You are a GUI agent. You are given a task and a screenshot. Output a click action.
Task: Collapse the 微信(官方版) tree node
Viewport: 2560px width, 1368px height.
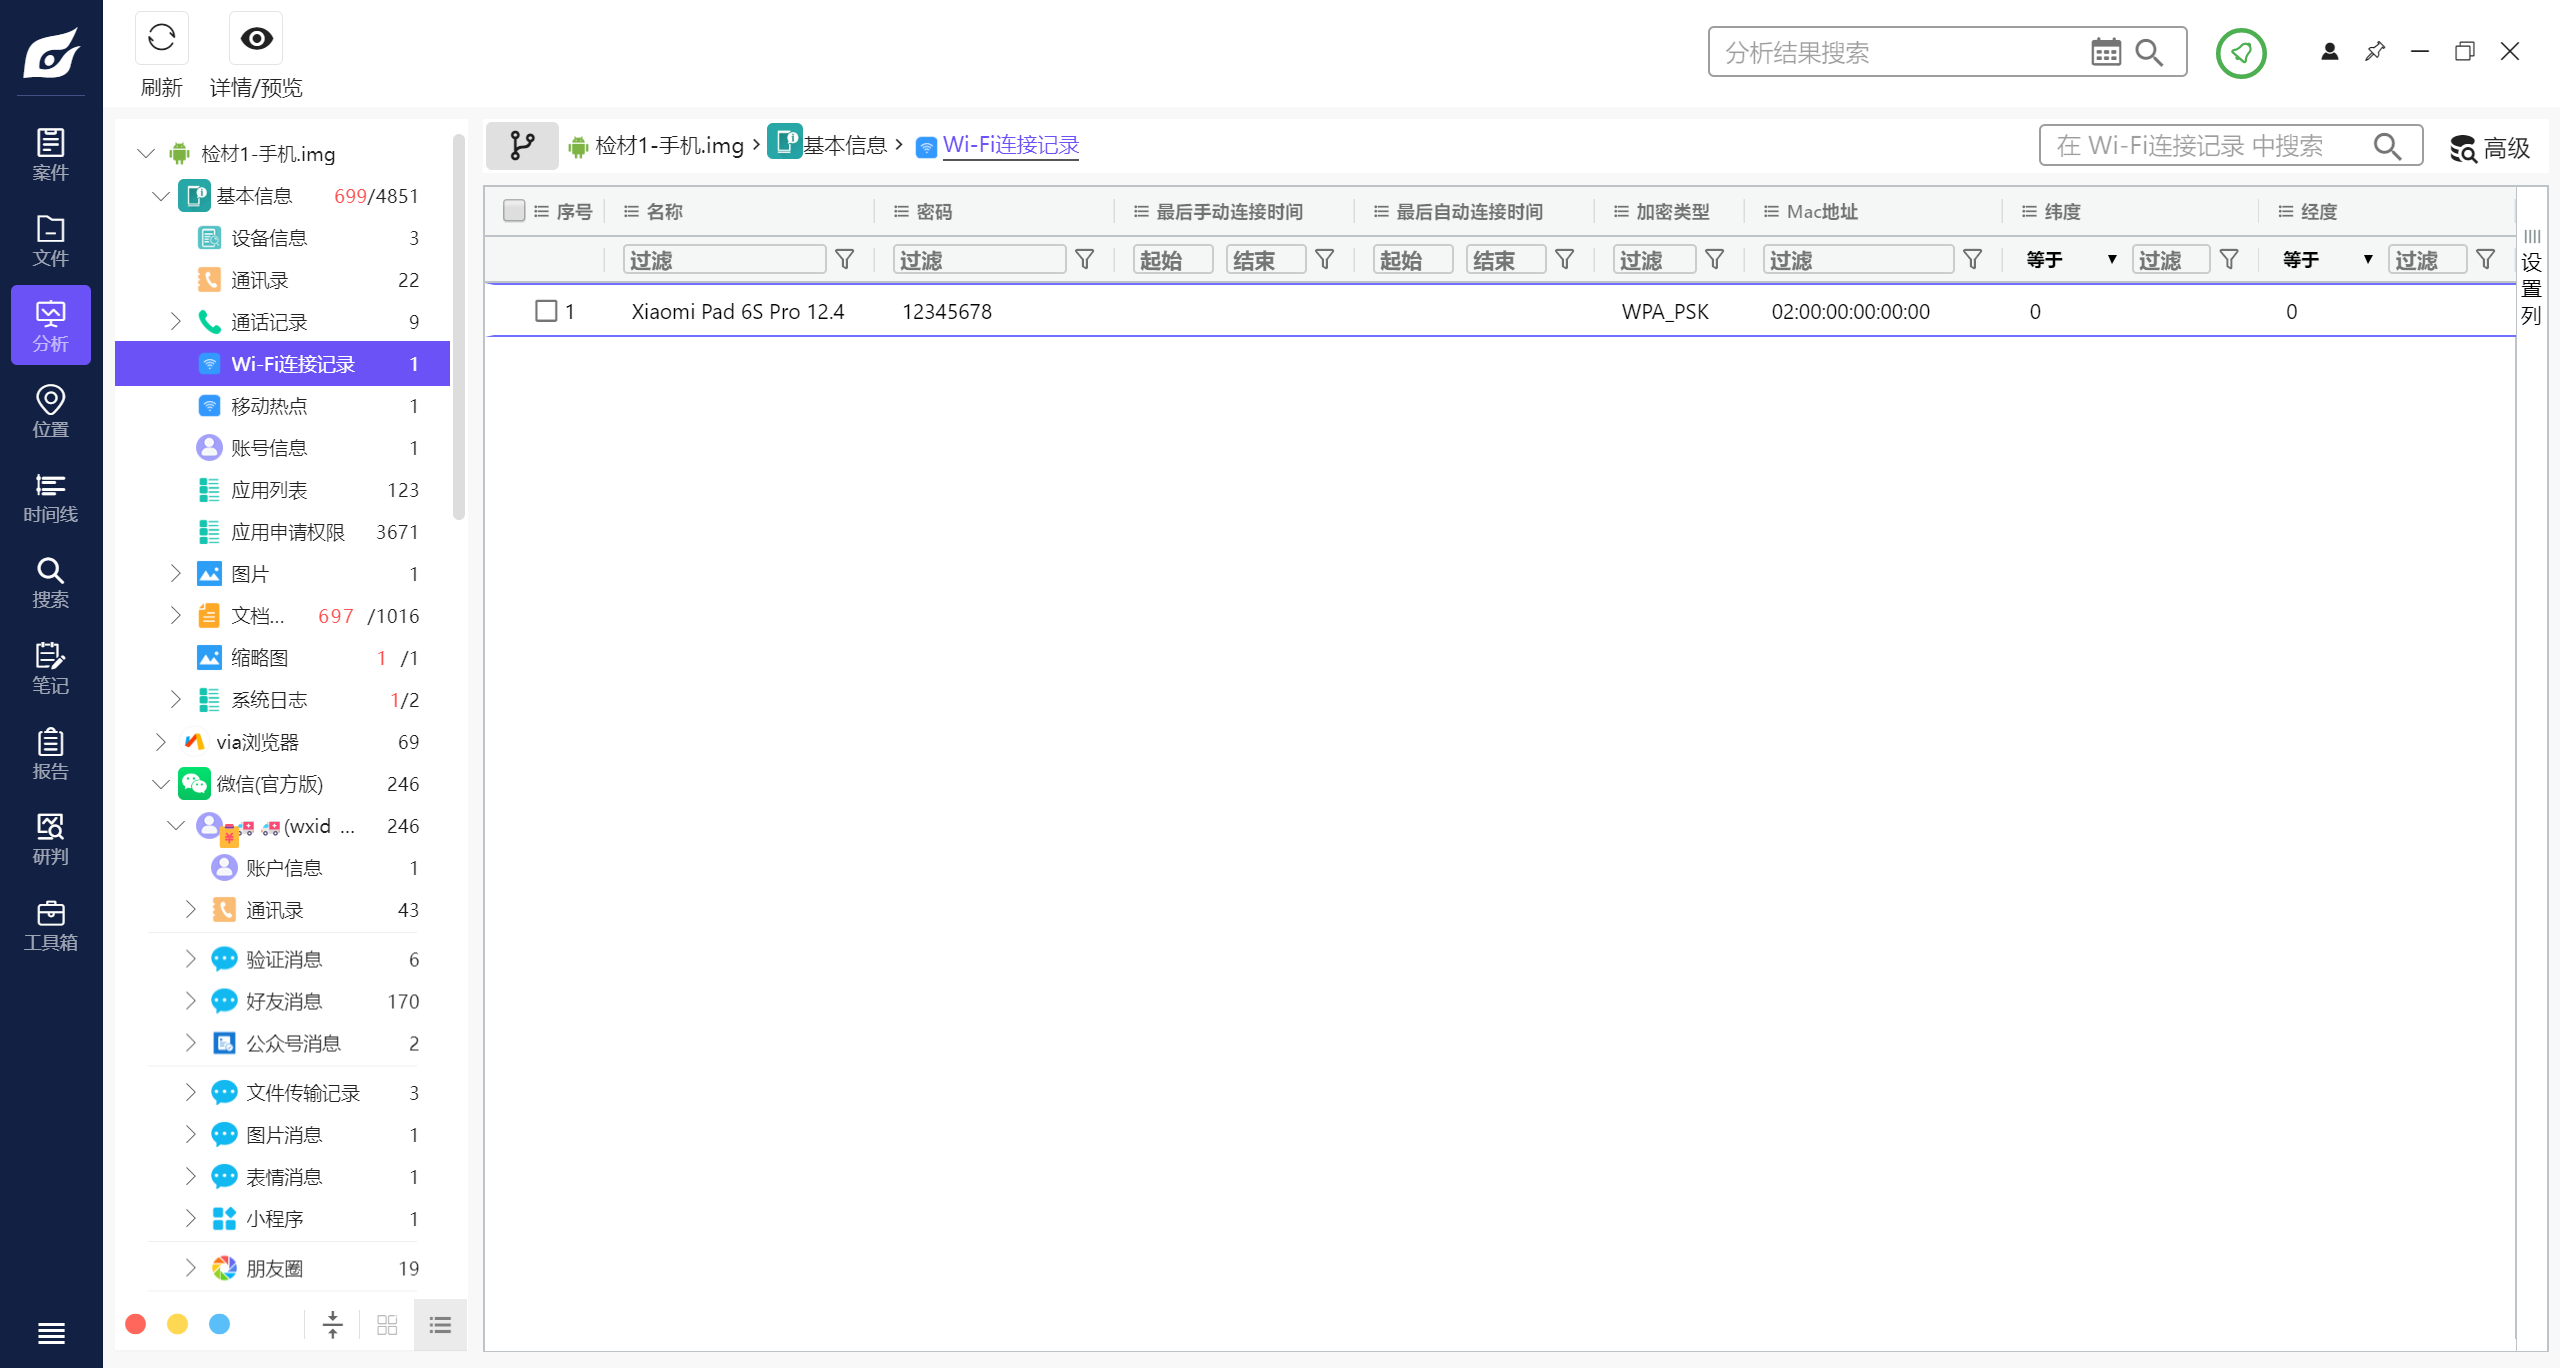coord(161,784)
